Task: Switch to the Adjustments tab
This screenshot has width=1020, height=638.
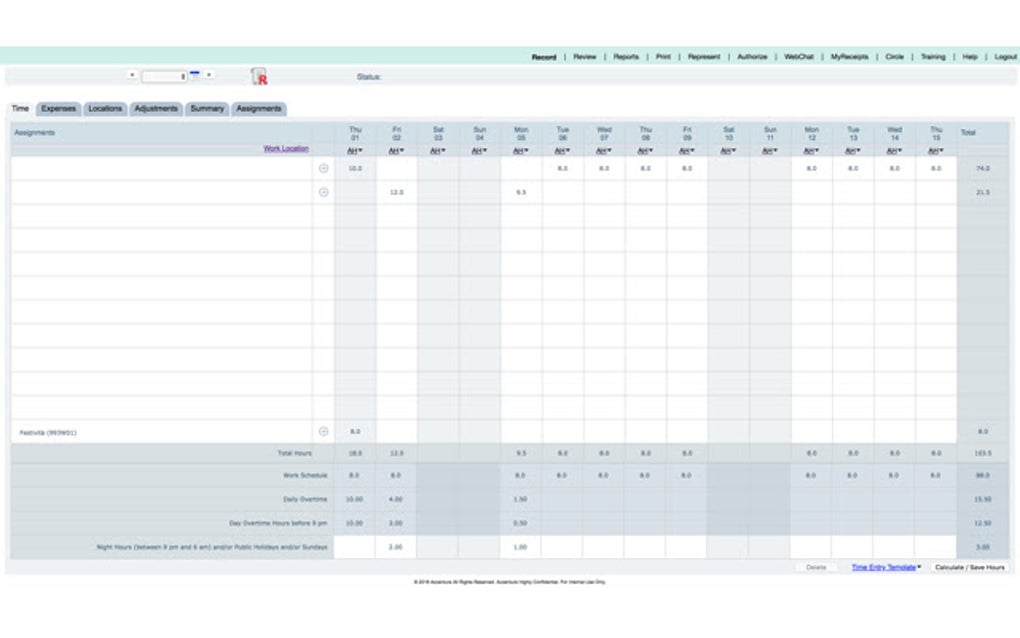Action: pos(156,109)
